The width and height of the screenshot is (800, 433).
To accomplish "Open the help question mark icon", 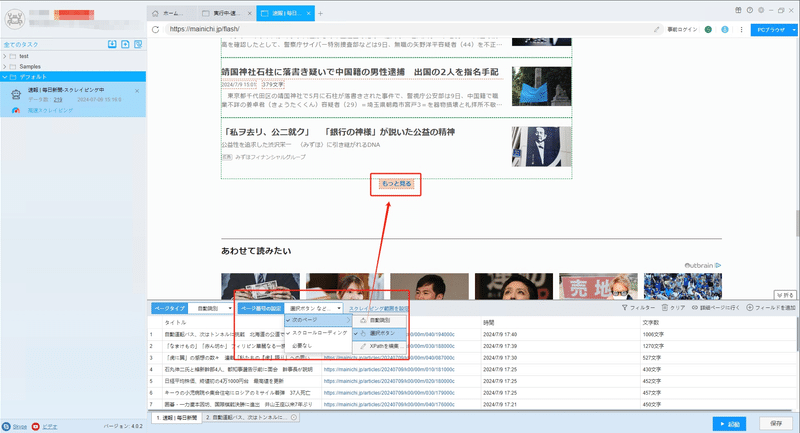I will point(749,10).
